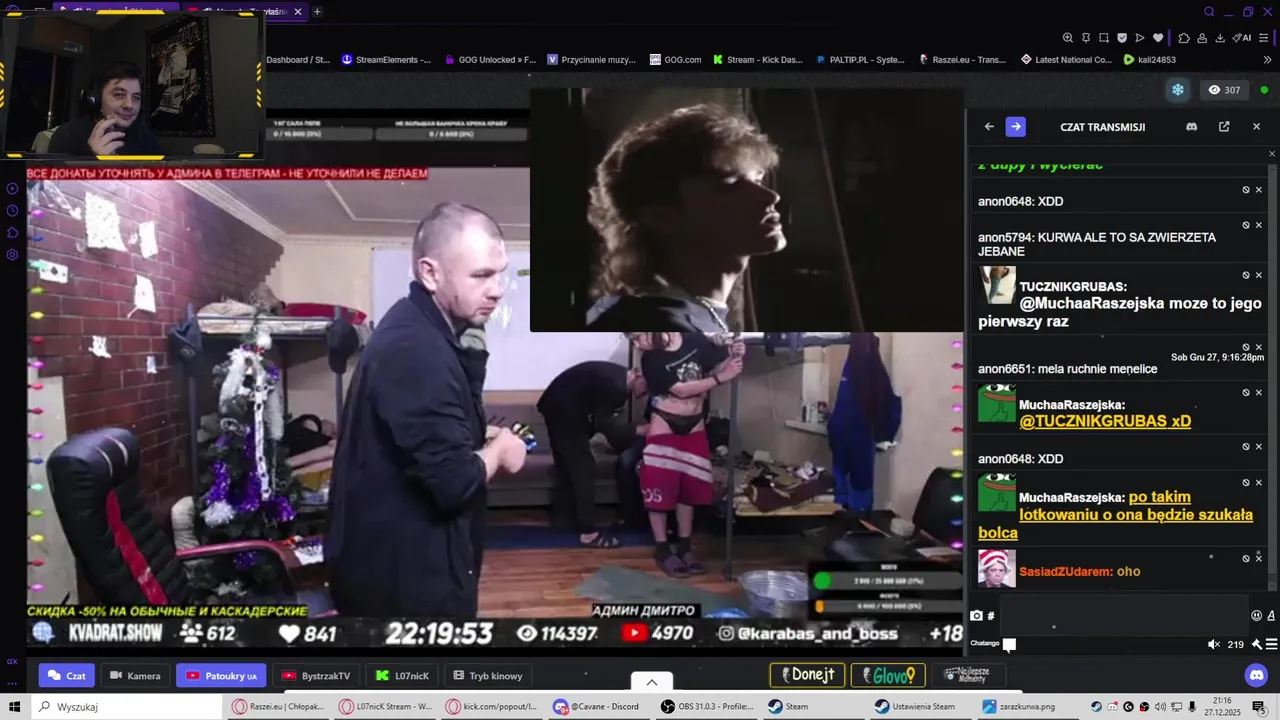The height and width of the screenshot is (720, 1280).
Task: Open Discord icon in chat header
Action: click(x=1191, y=127)
